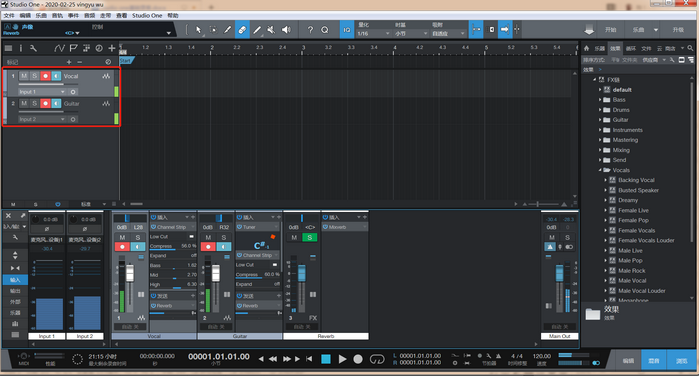Unsolo the Reverb FX channel in mixer
The width and height of the screenshot is (699, 376).
click(x=309, y=237)
